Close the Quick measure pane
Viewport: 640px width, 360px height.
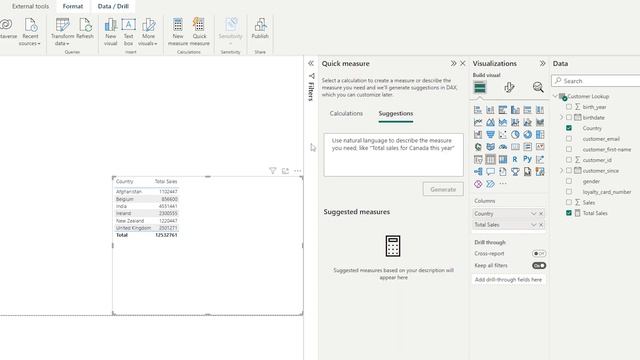click(462, 63)
